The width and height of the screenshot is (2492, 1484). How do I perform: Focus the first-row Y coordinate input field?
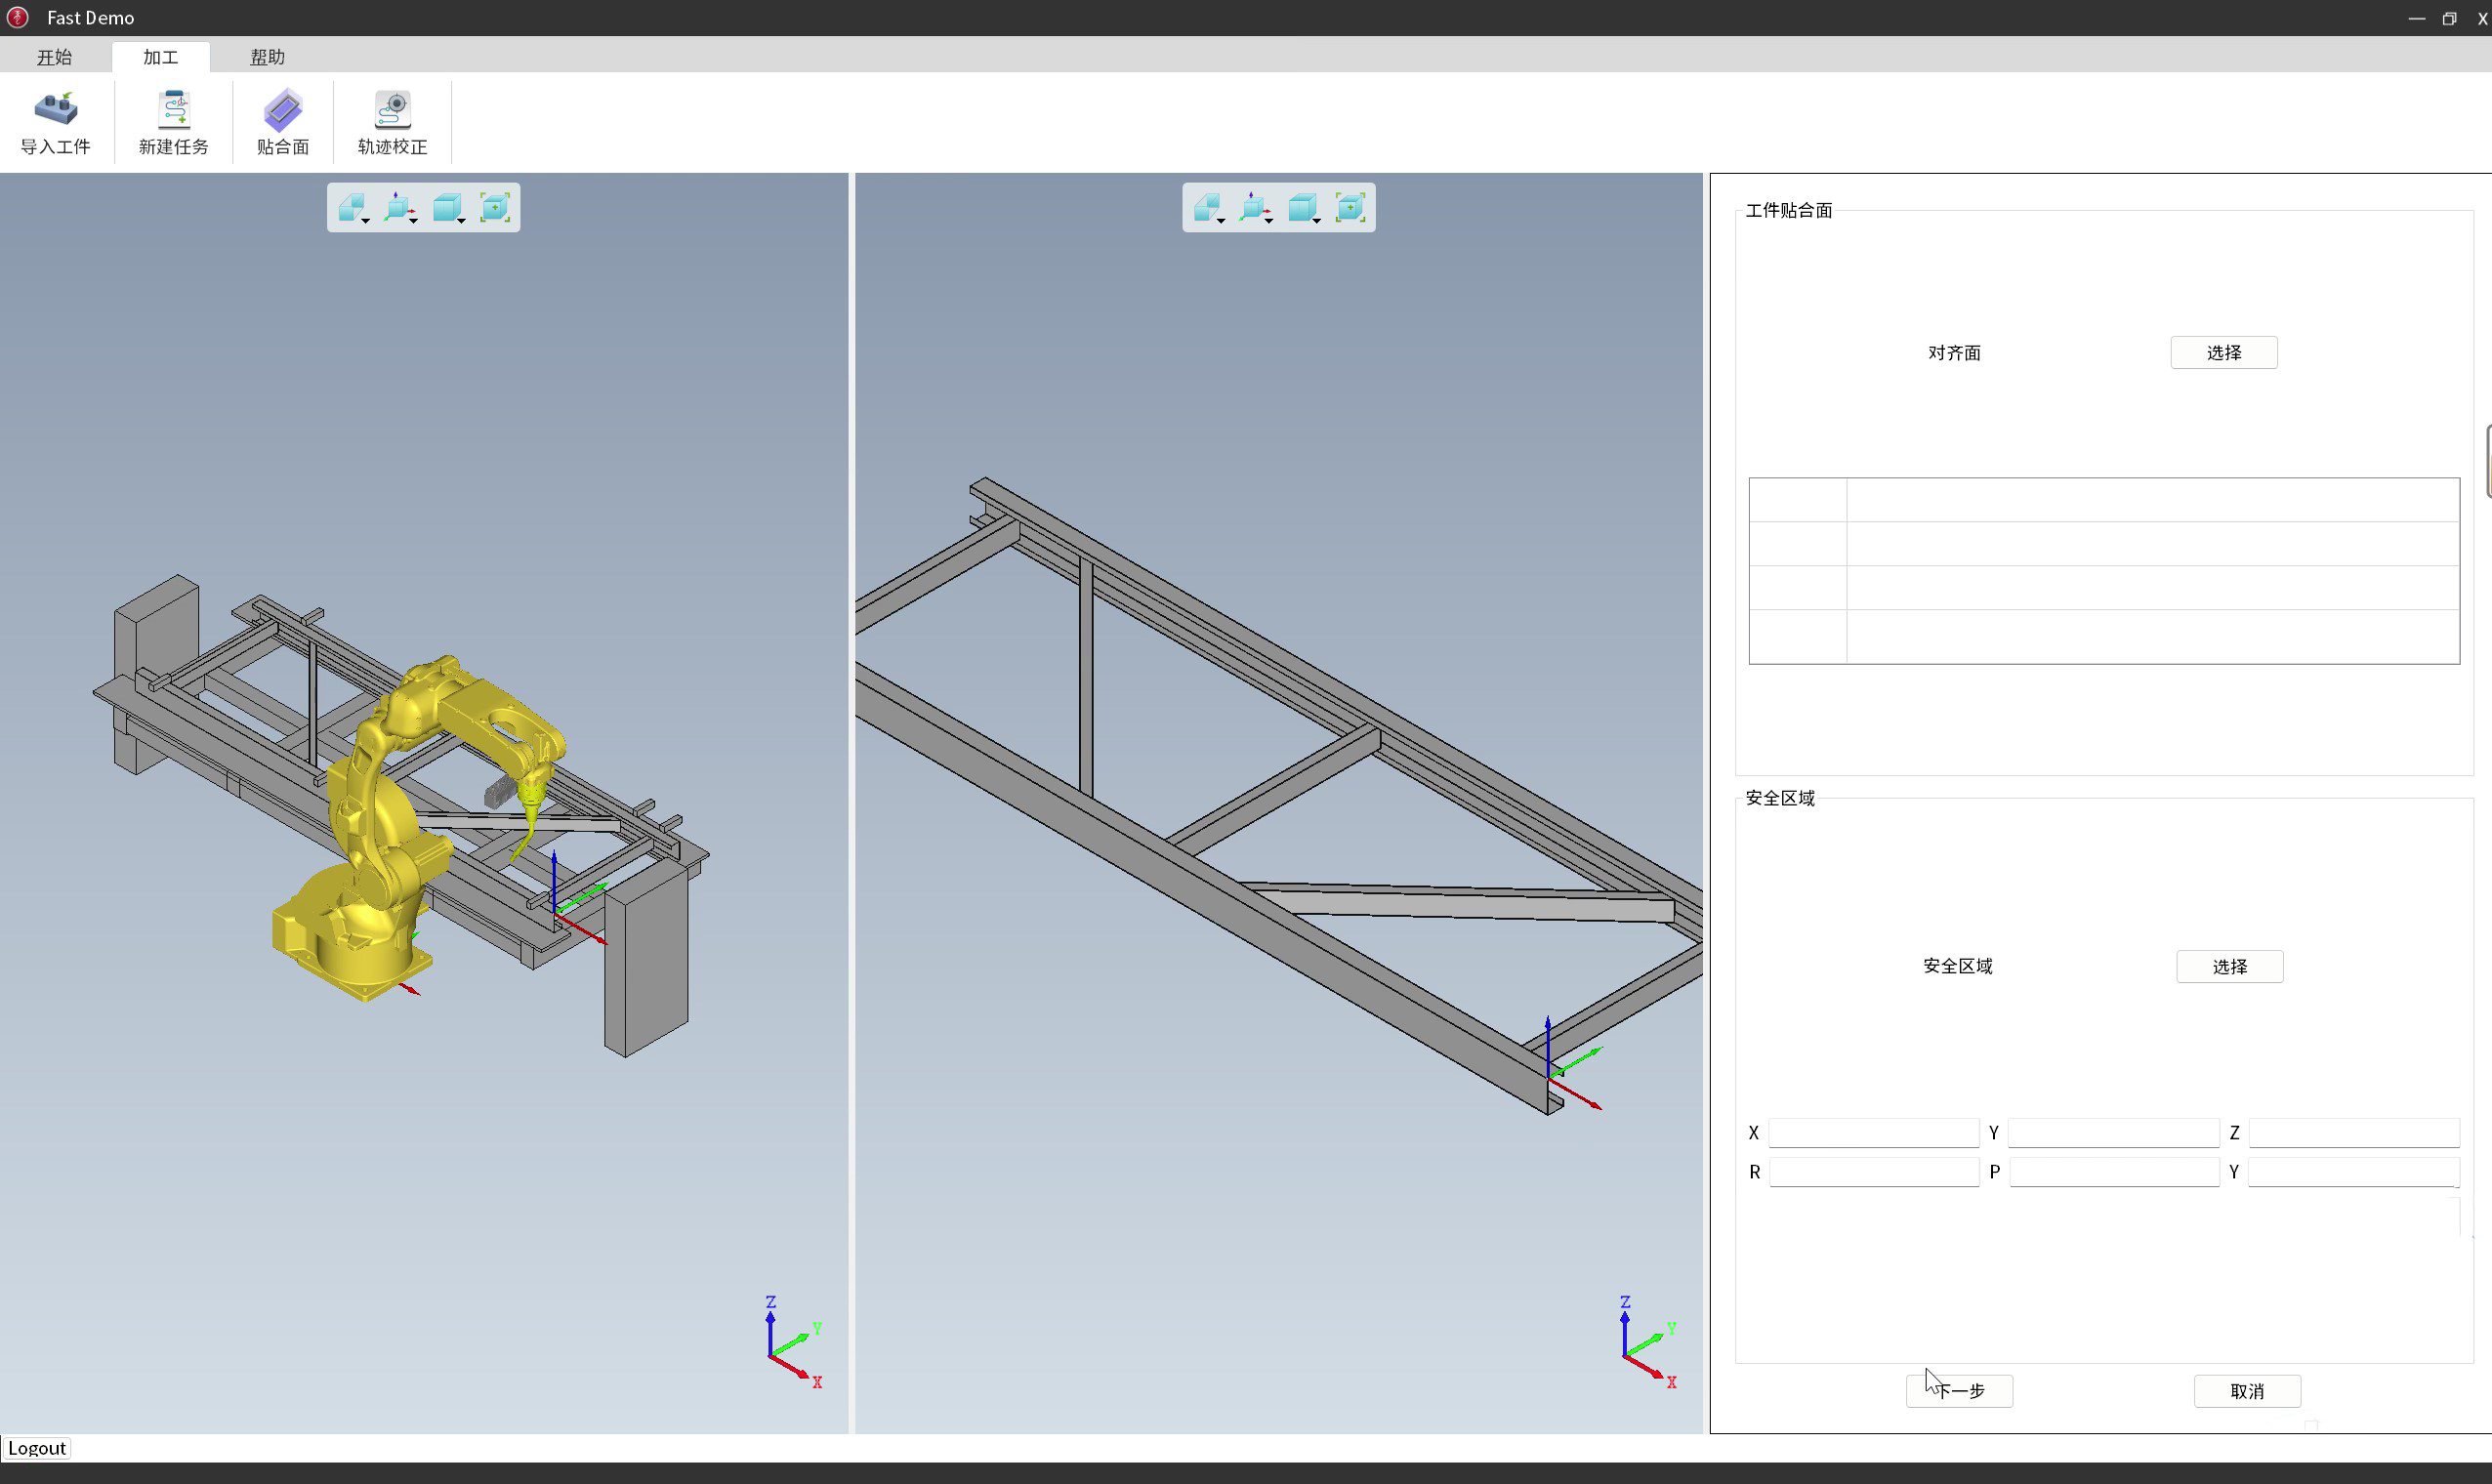click(2114, 1133)
